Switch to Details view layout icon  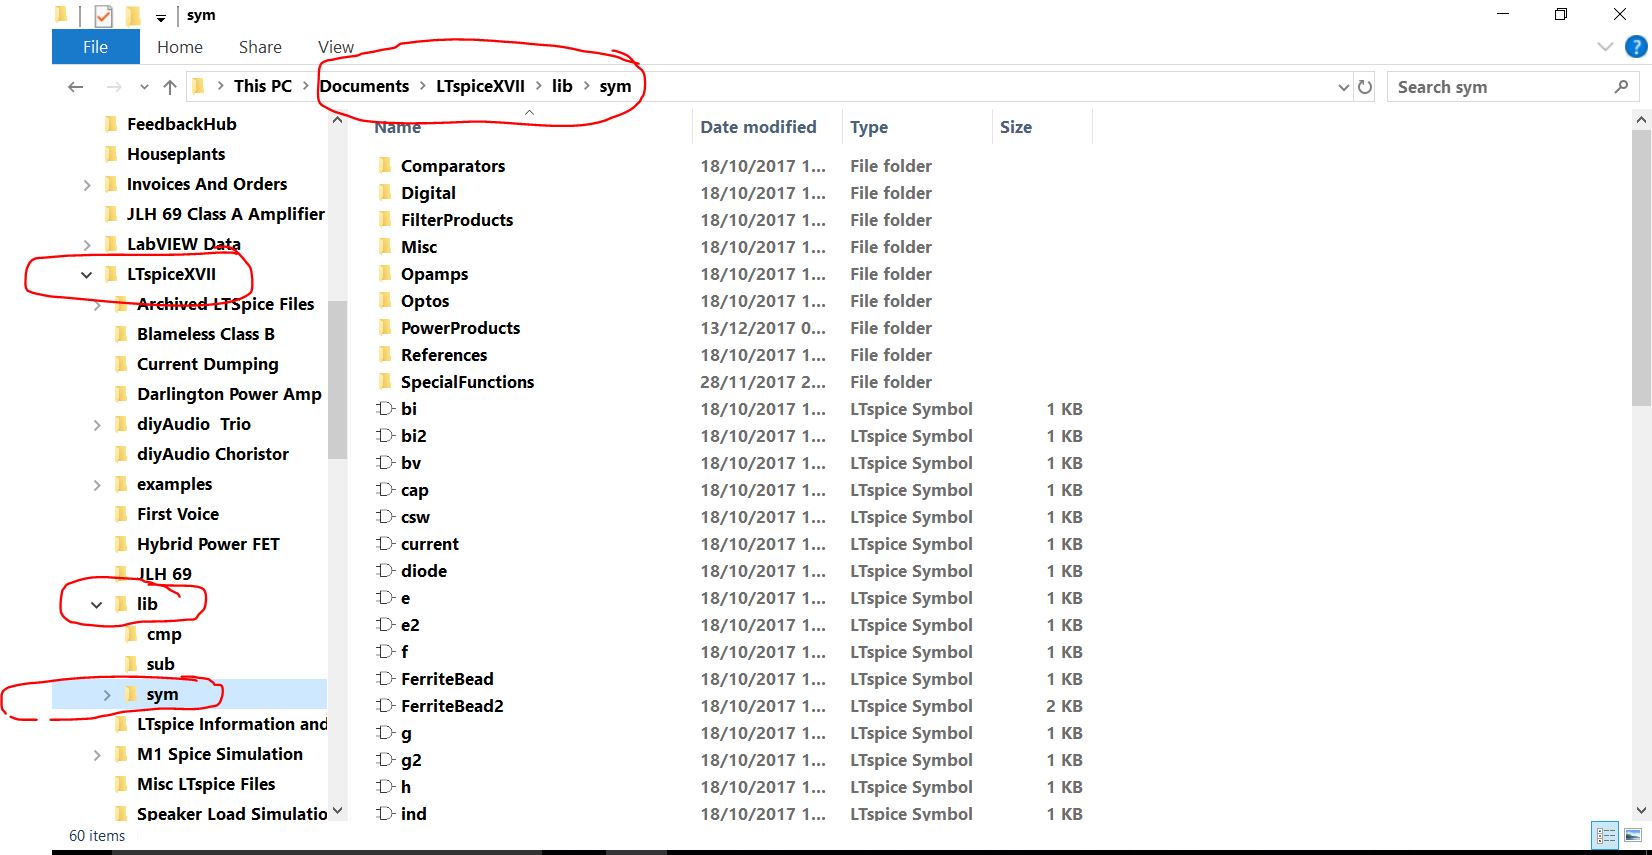click(1606, 835)
